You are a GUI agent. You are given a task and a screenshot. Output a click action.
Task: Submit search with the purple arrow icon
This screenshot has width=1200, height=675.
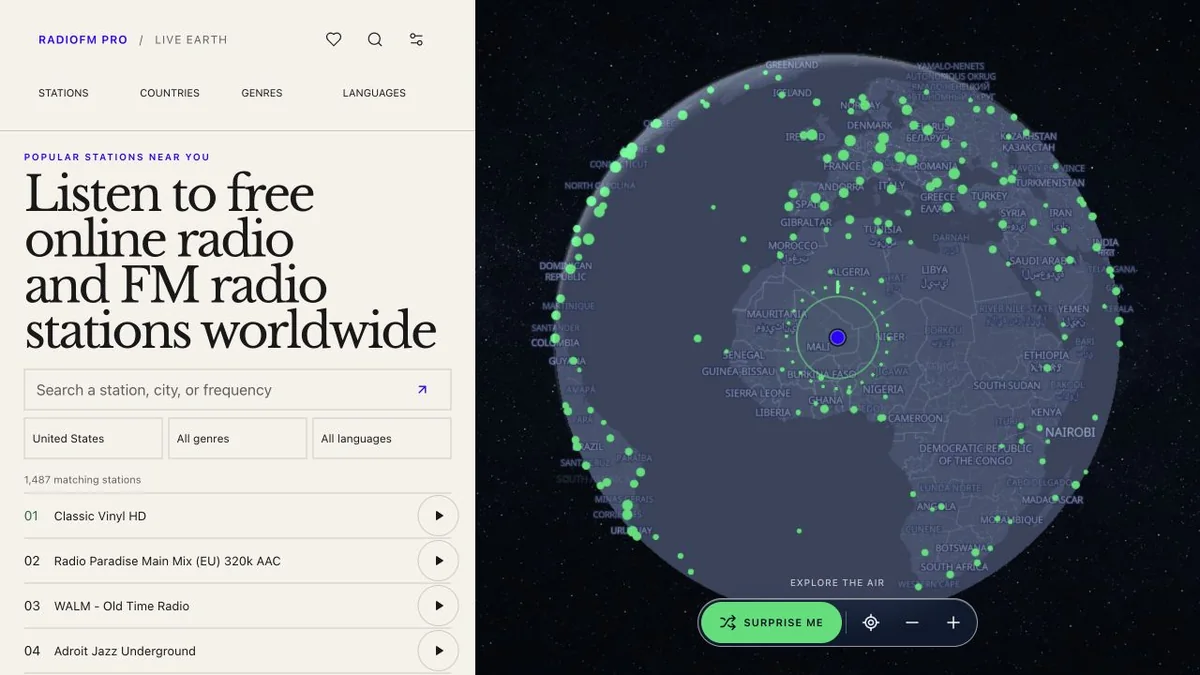pyautogui.click(x=422, y=390)
